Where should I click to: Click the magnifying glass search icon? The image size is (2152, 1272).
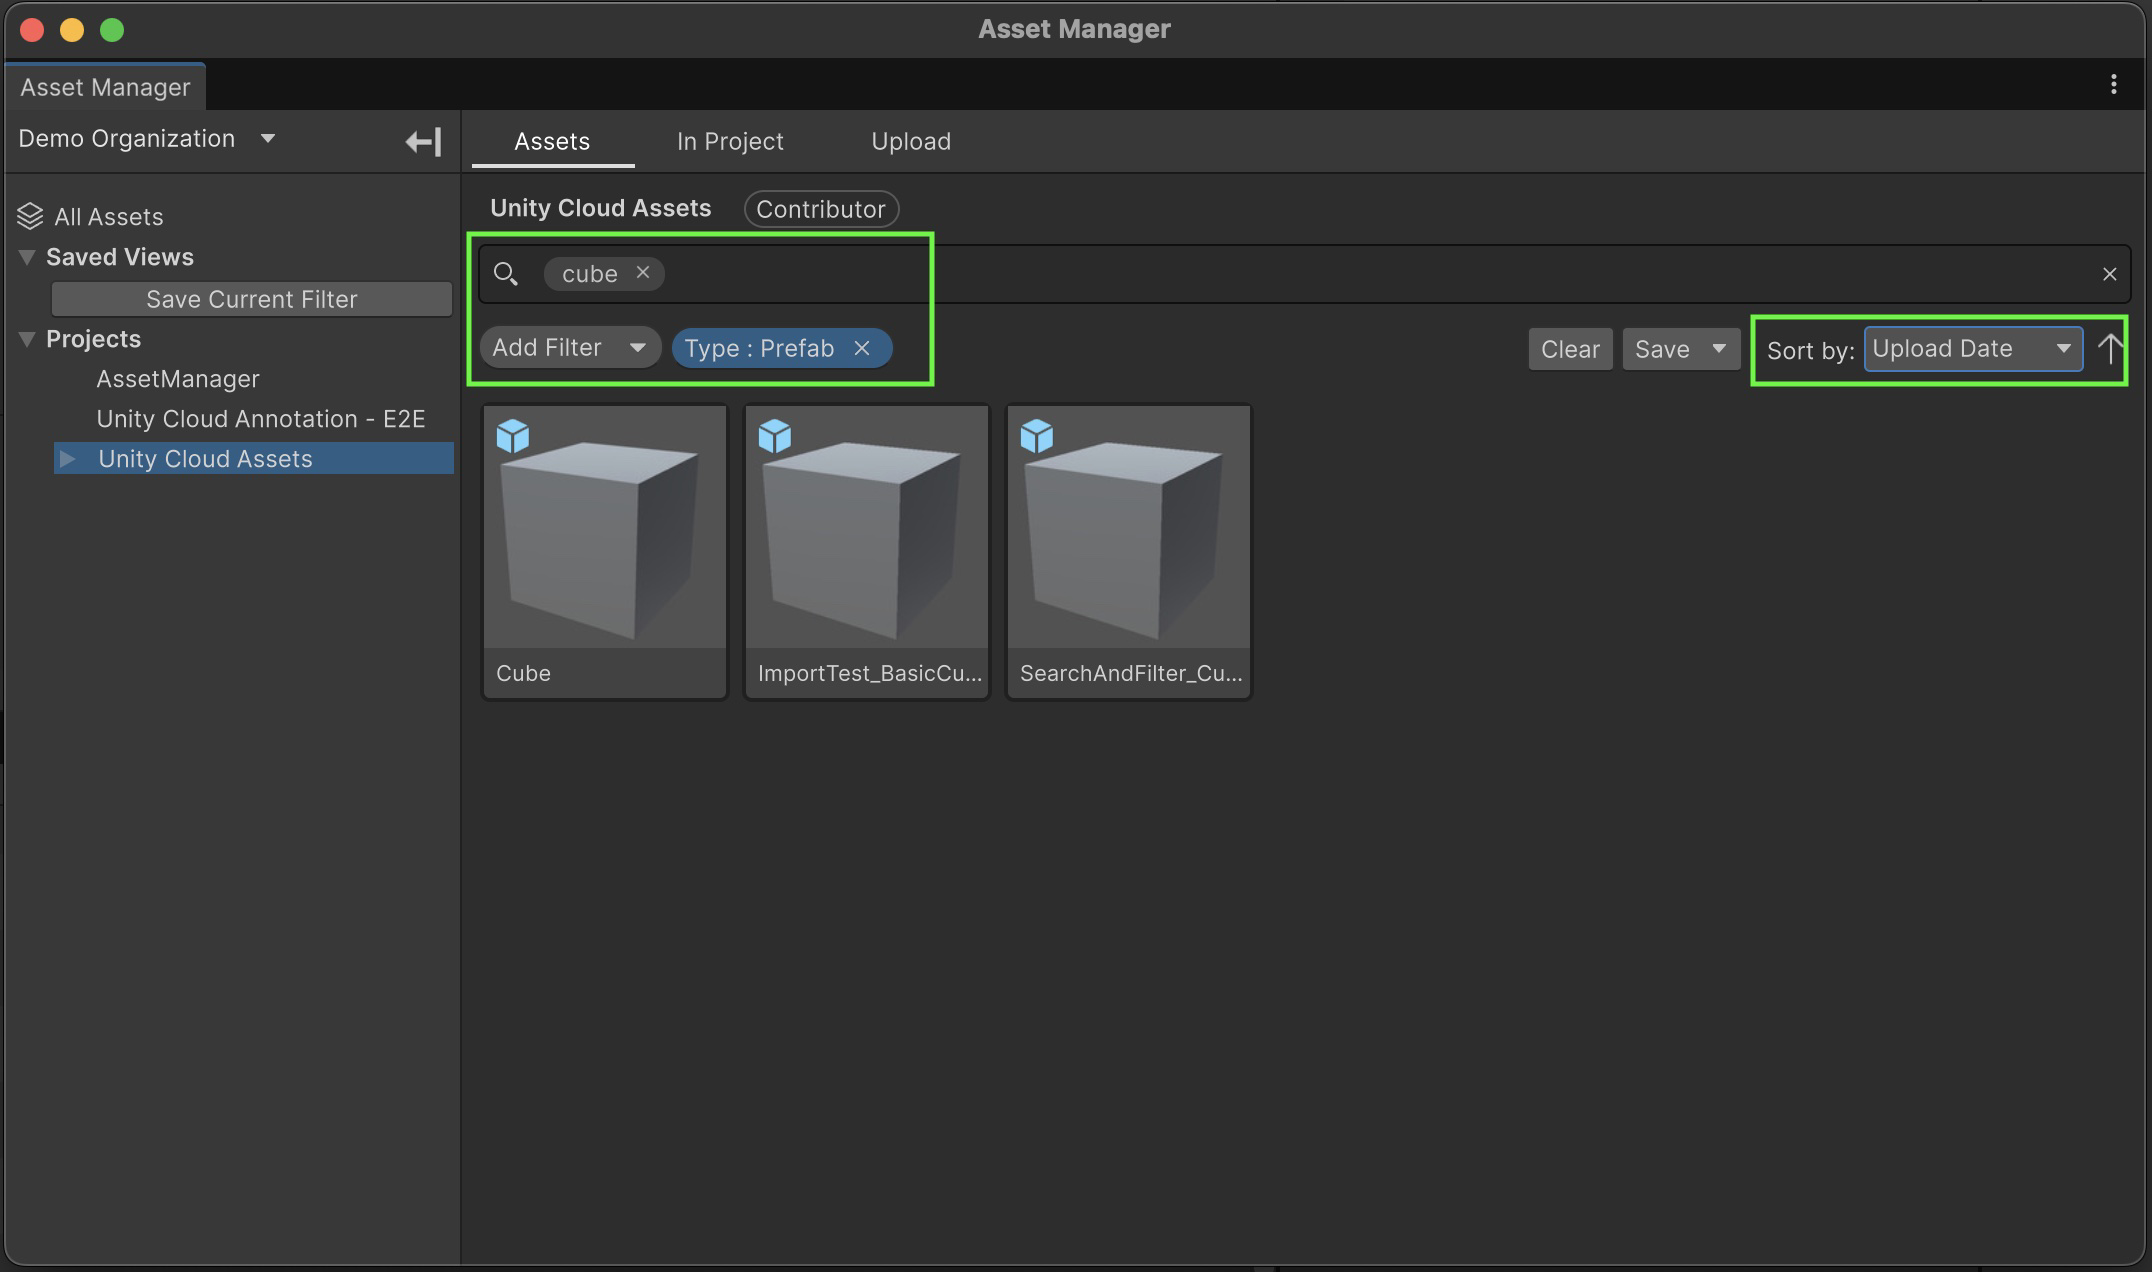click(506, 274)
